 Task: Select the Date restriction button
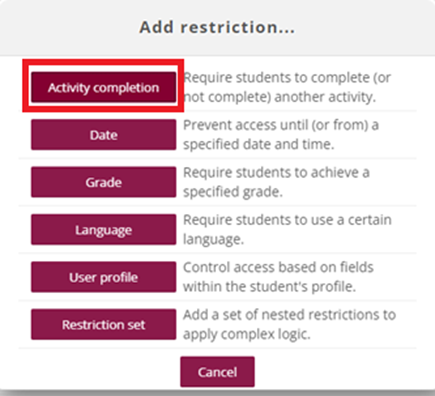tap(103, 135)
